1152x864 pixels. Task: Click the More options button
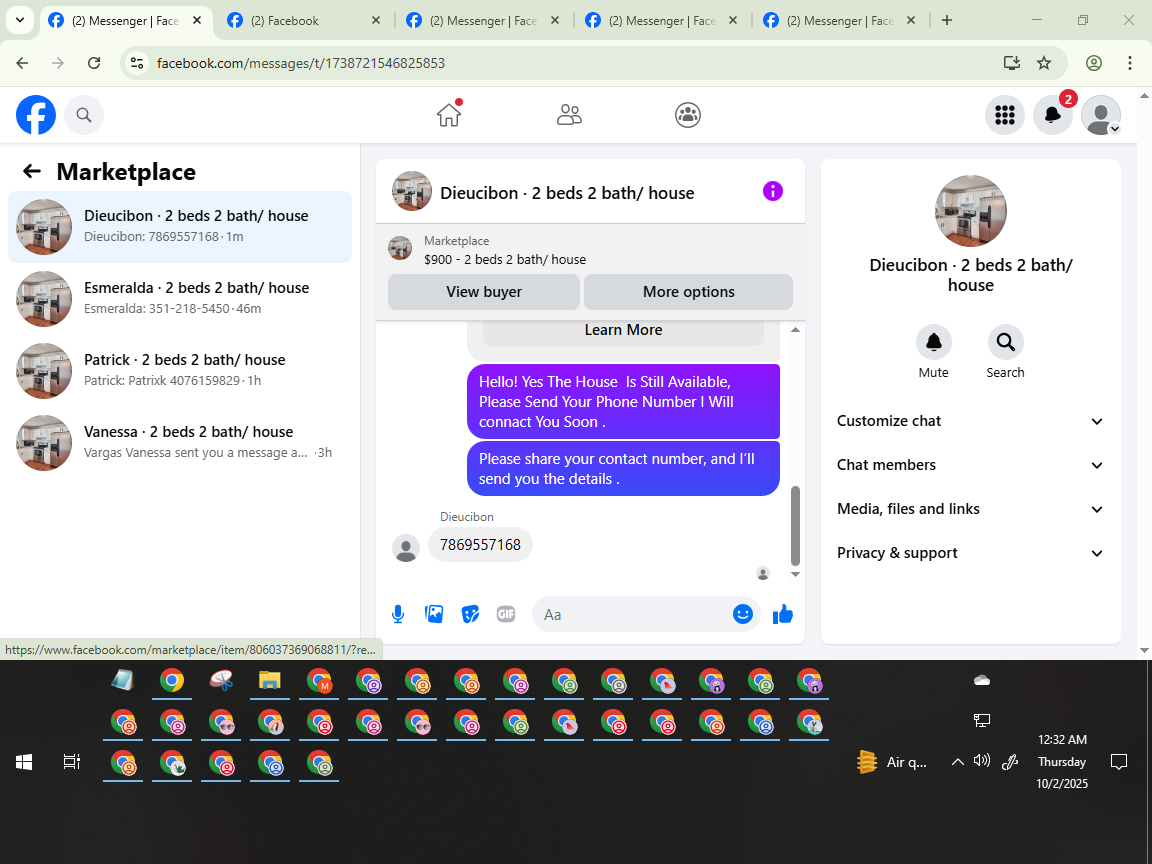coord(688,292)
